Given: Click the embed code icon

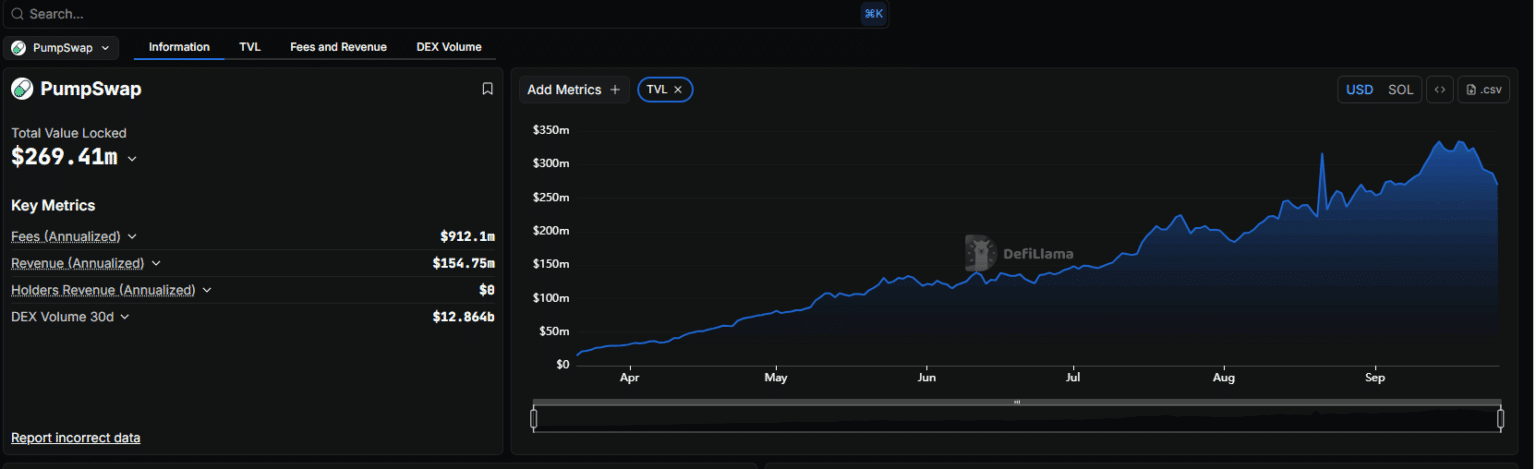Looking at the screenshot, I should coord(1439,90).
